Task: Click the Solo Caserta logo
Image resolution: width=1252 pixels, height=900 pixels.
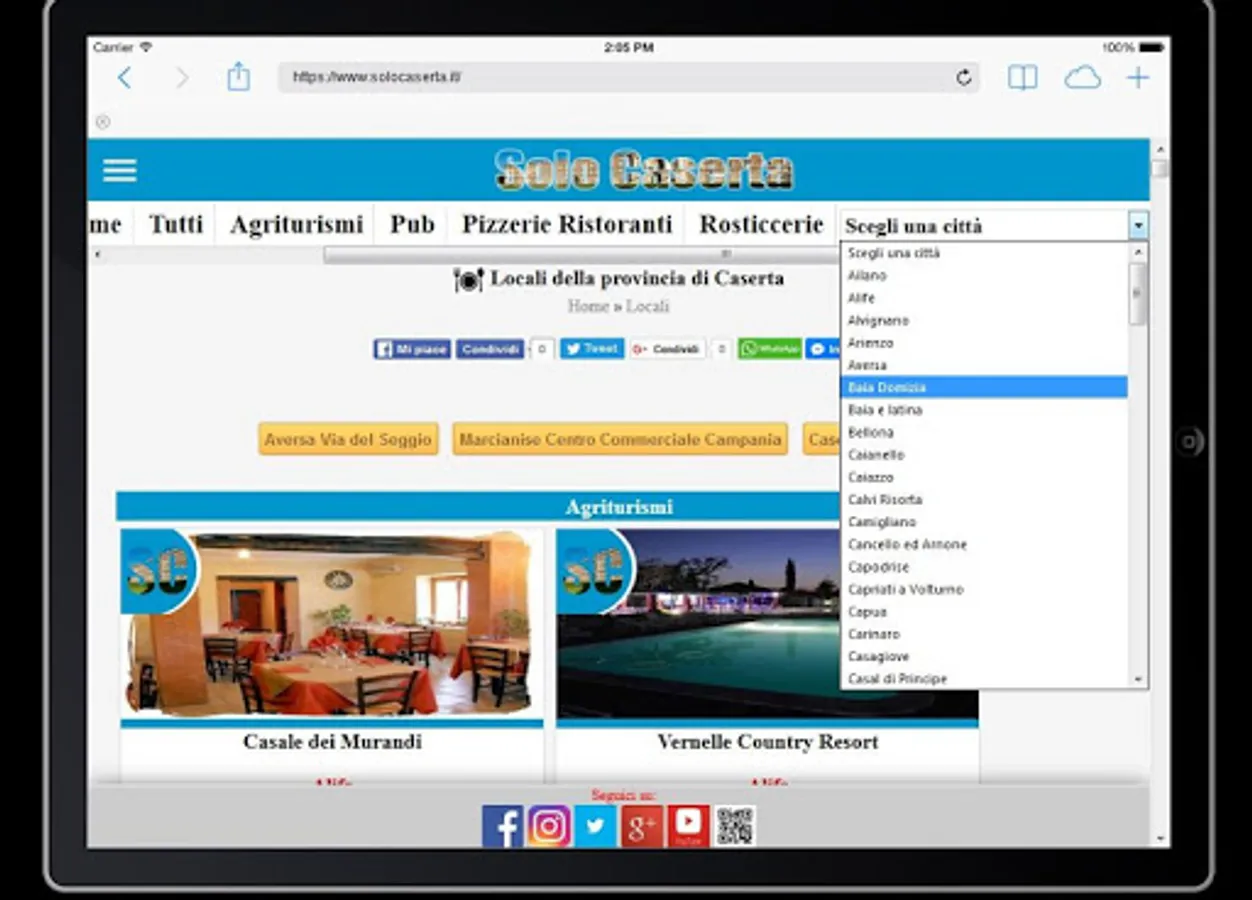Action: (x=644, y=170)
